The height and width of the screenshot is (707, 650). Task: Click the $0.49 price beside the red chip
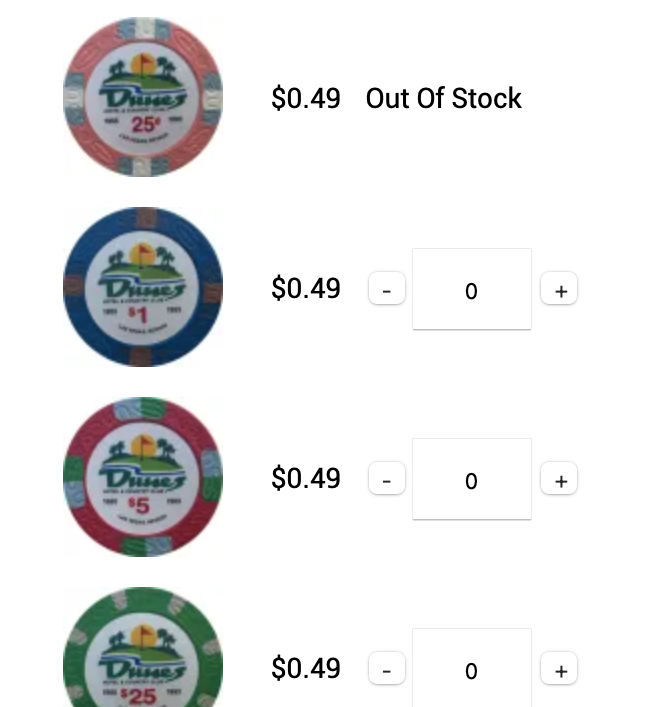click(306, 478)
